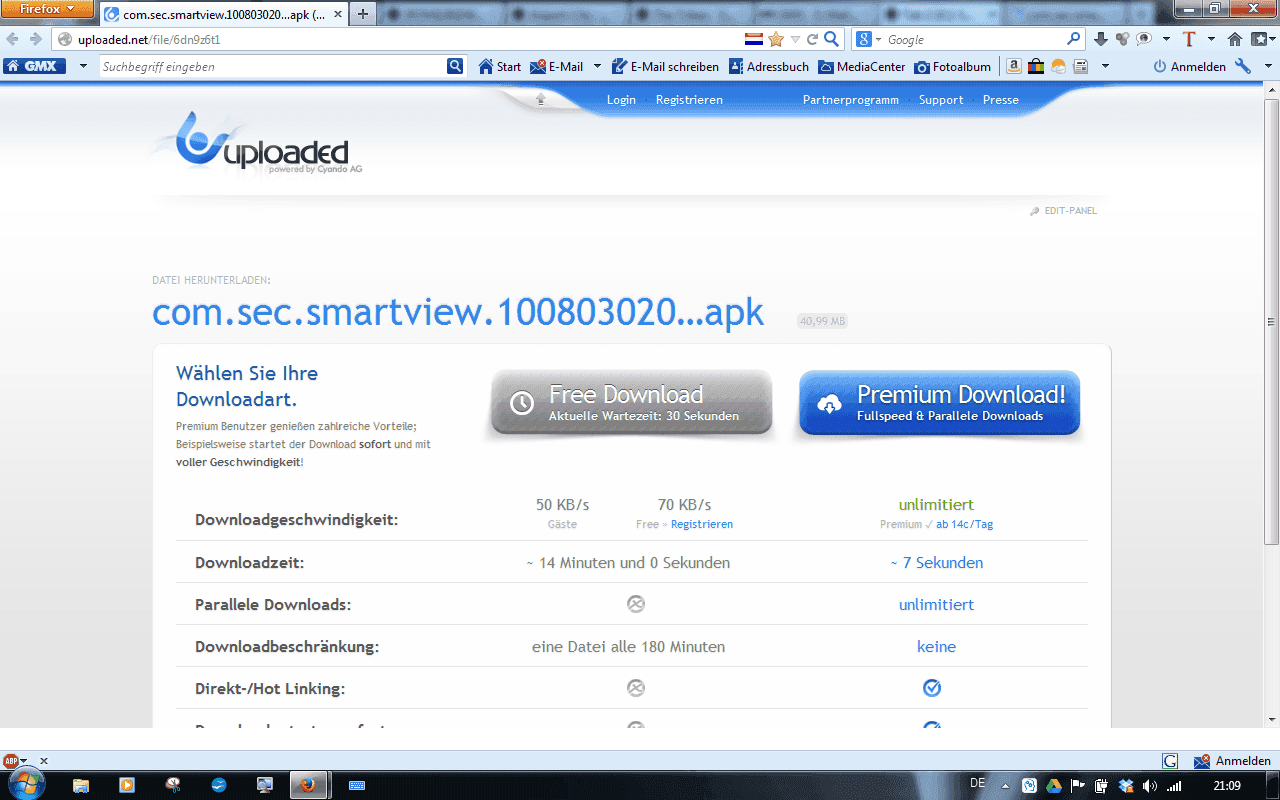This screenshot has width=1280, height=800.
Task: Expand the E-Mail dropdown arrow in GMX toolbar
Action: click(x=597, y=66)
